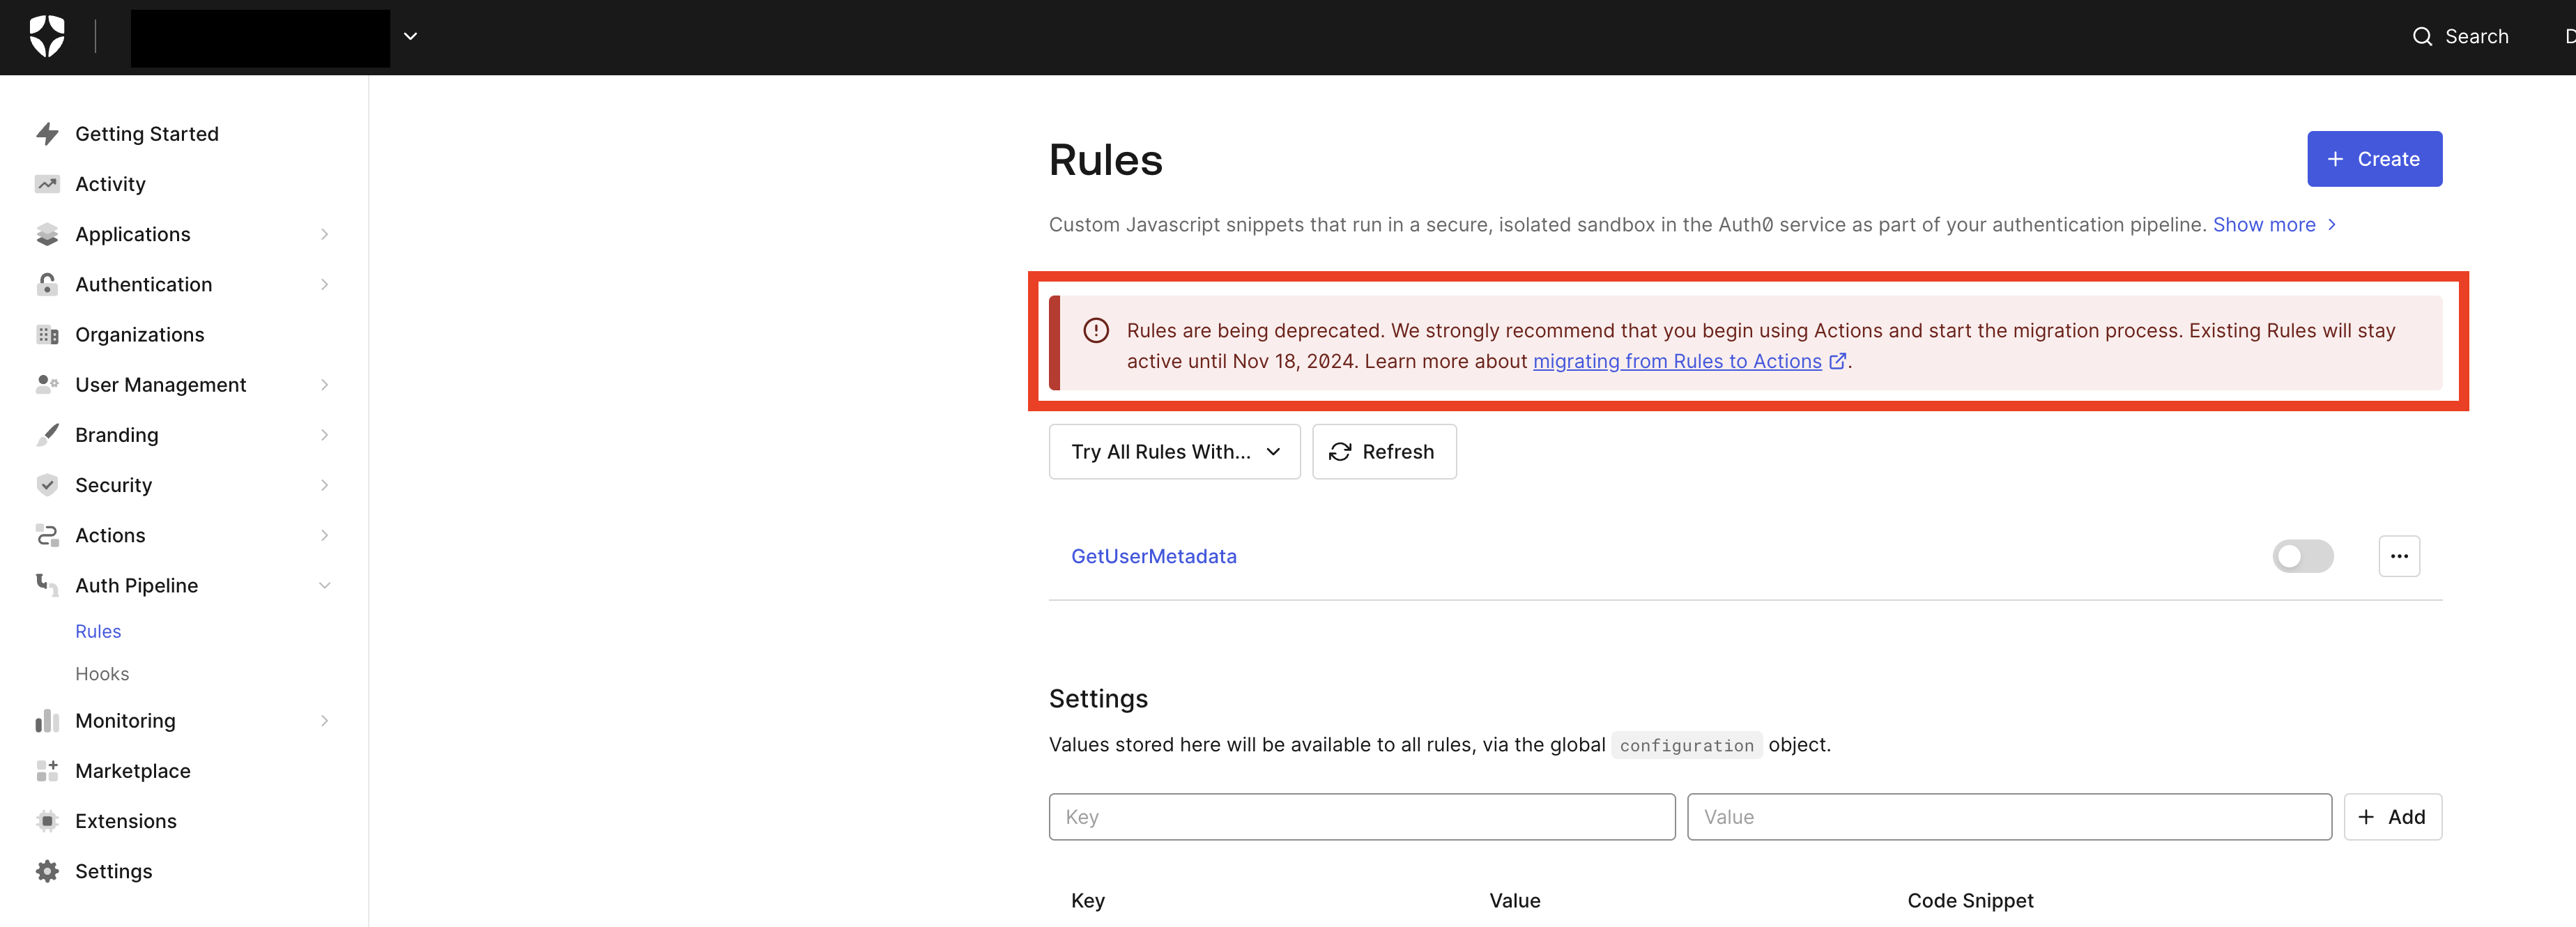Image resolution: width=2576 pixels, height=927 pixels.
Task: Expand the Applications section
Action: coord(131,233)
